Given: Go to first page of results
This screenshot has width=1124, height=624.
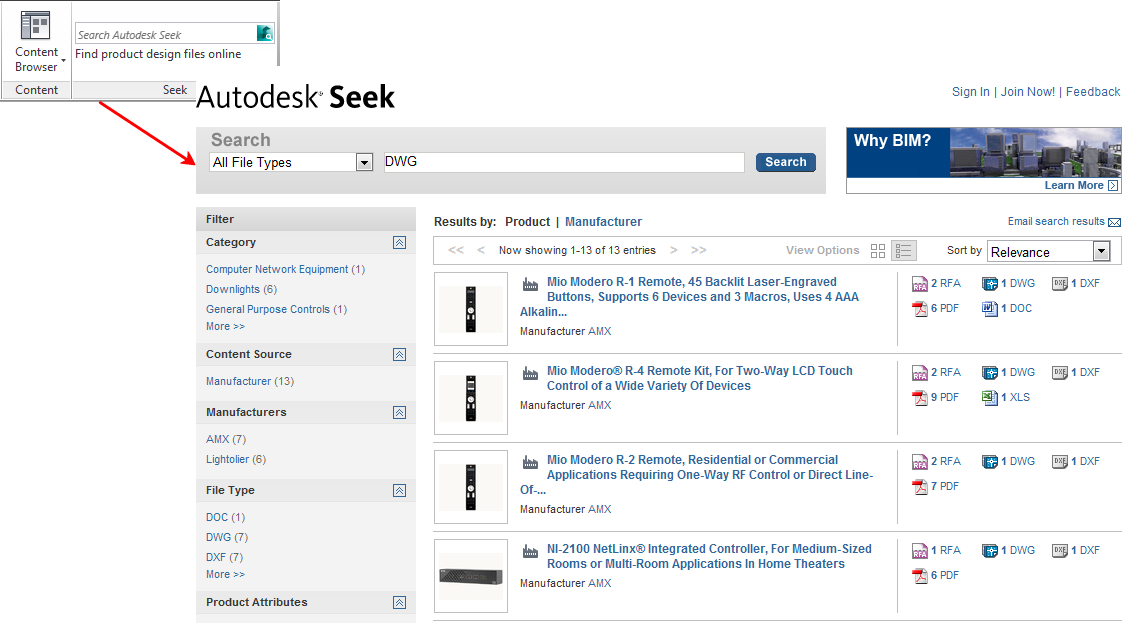Looking at the screenshot, I should tap(456, 250).
